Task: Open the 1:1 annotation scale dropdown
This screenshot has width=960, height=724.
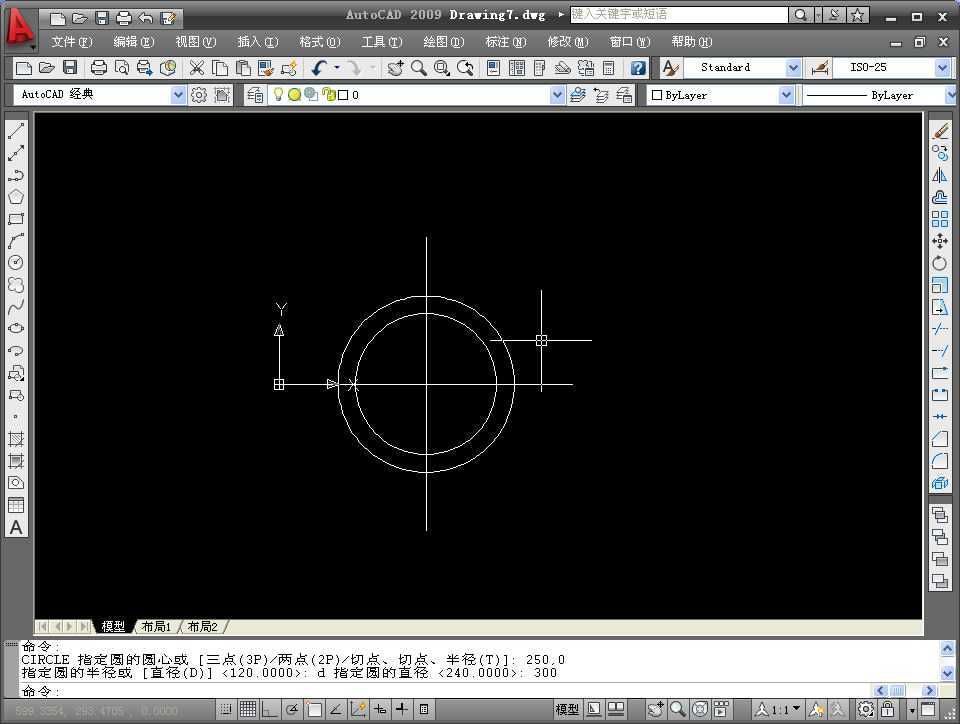Action: tap(797, 709)
